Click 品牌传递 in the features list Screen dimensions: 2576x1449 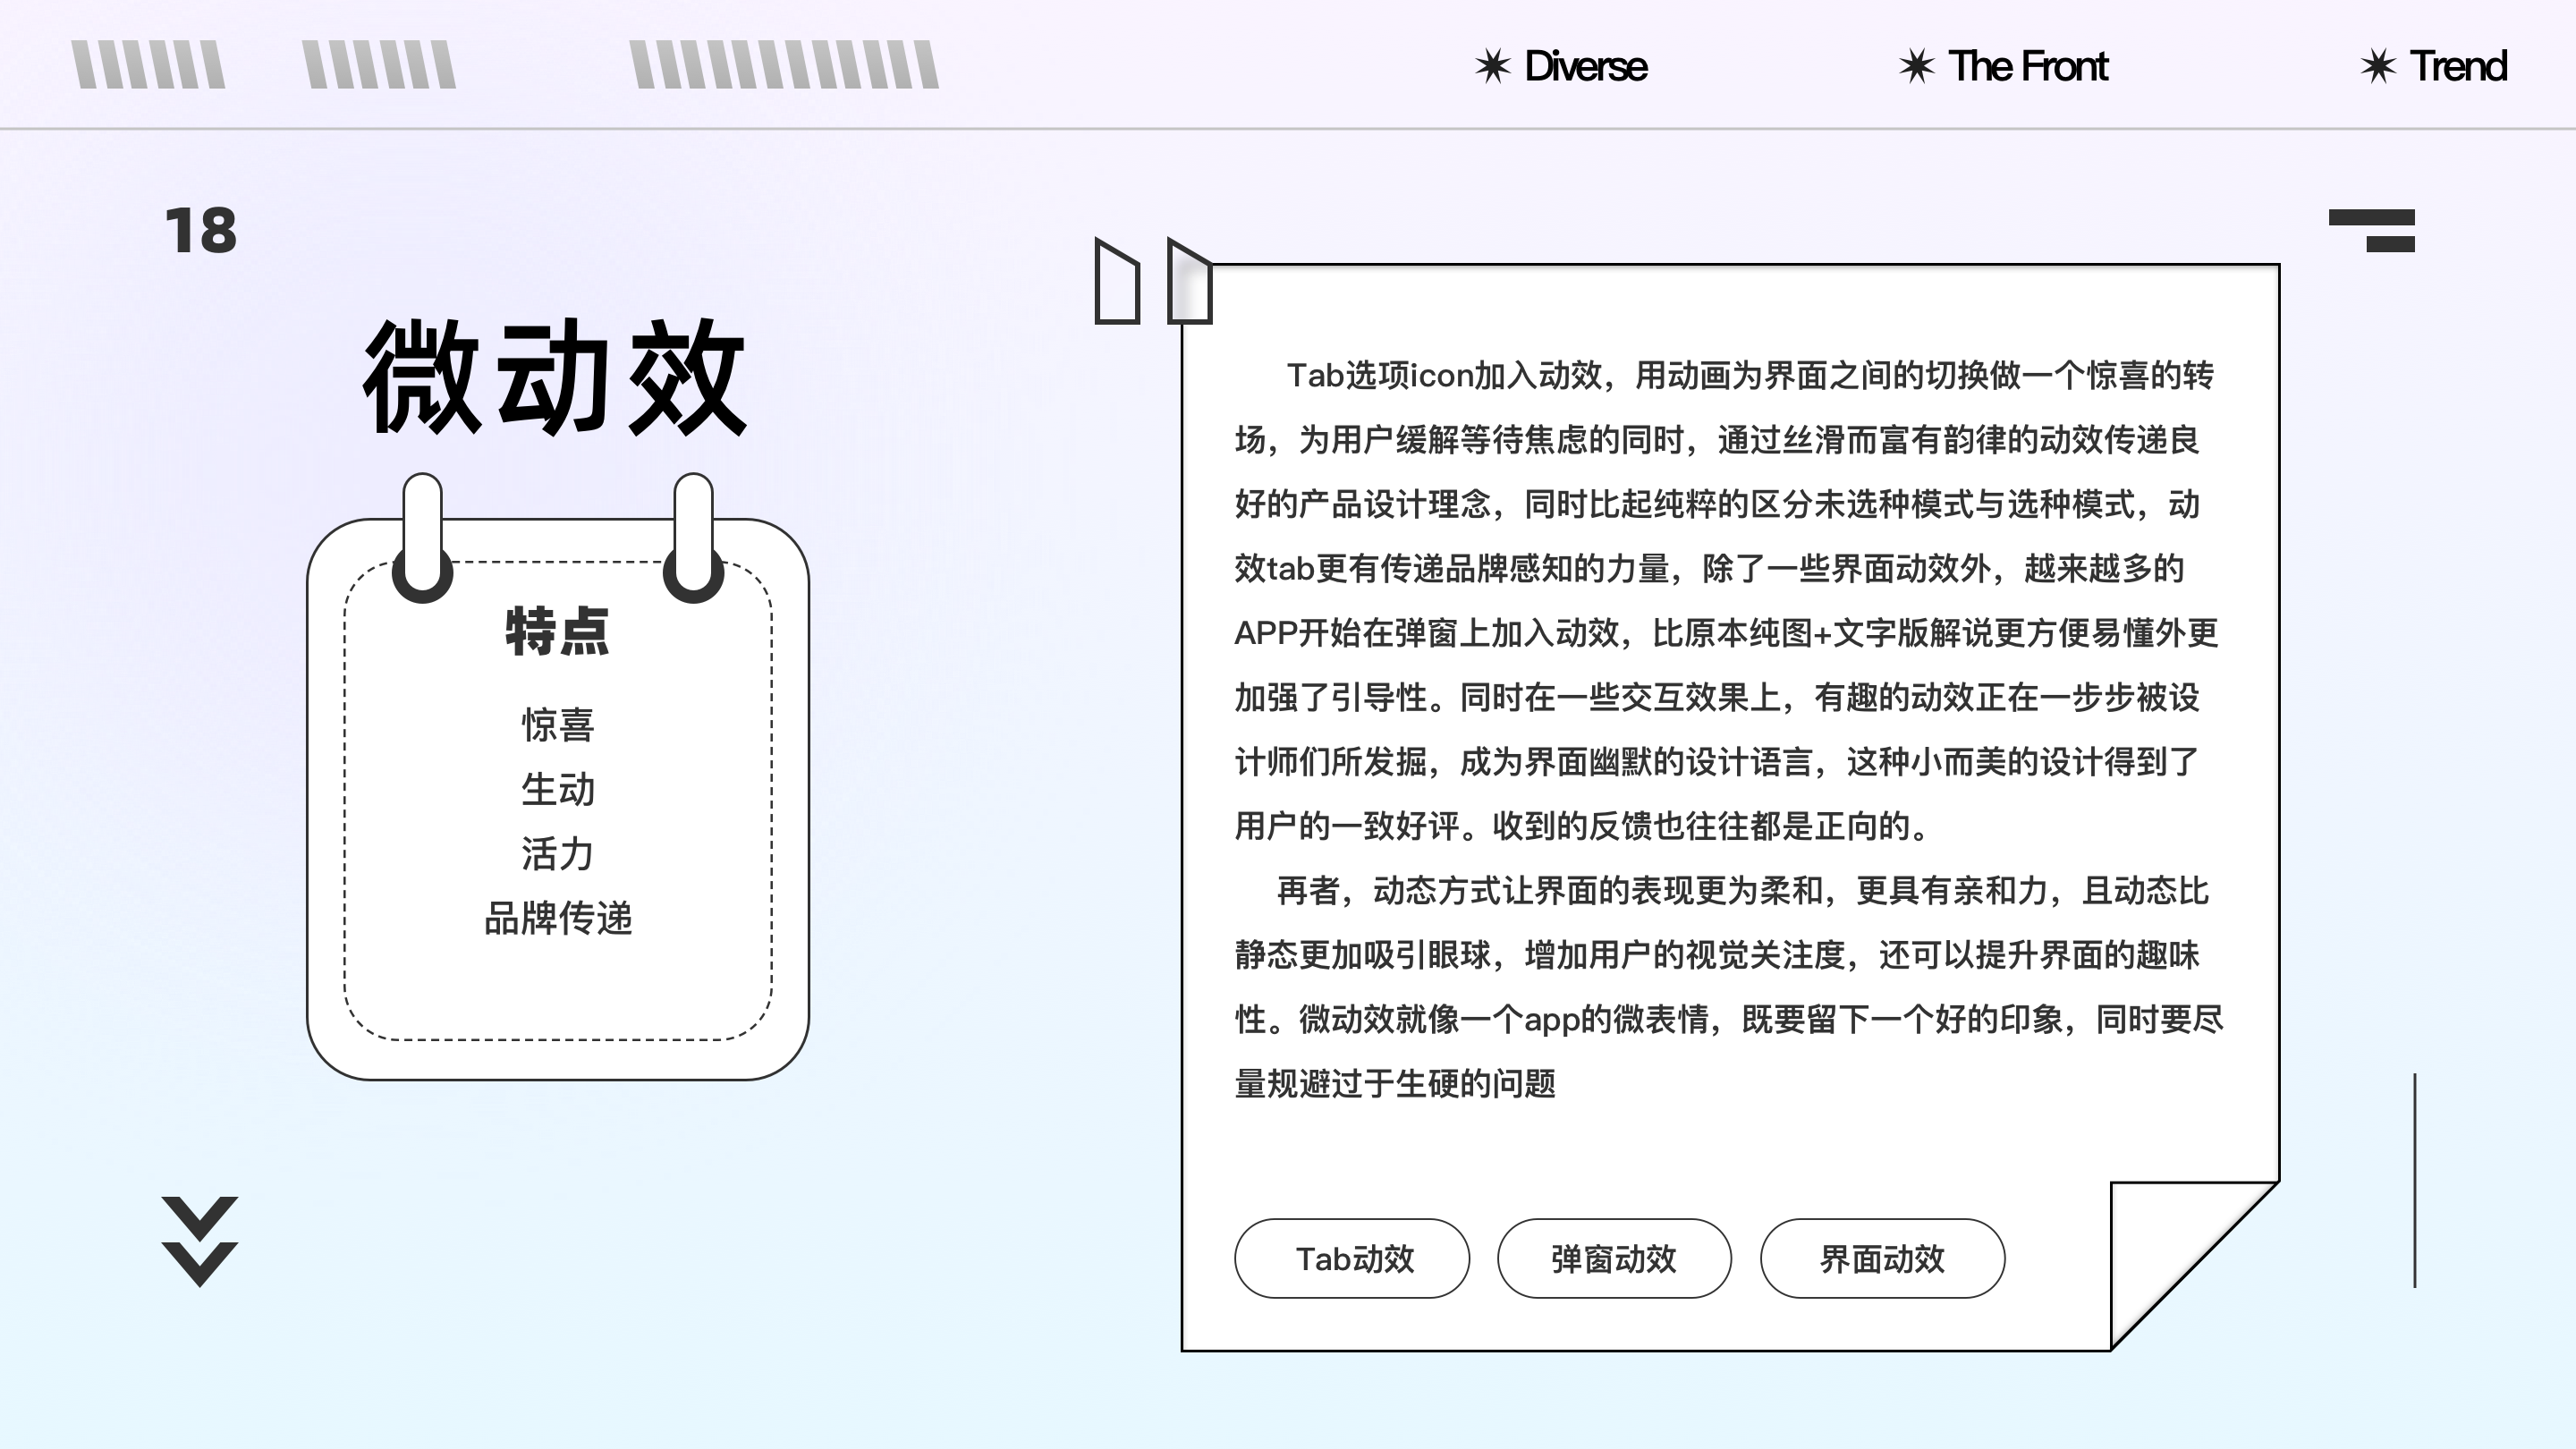(x=558, y=918)
